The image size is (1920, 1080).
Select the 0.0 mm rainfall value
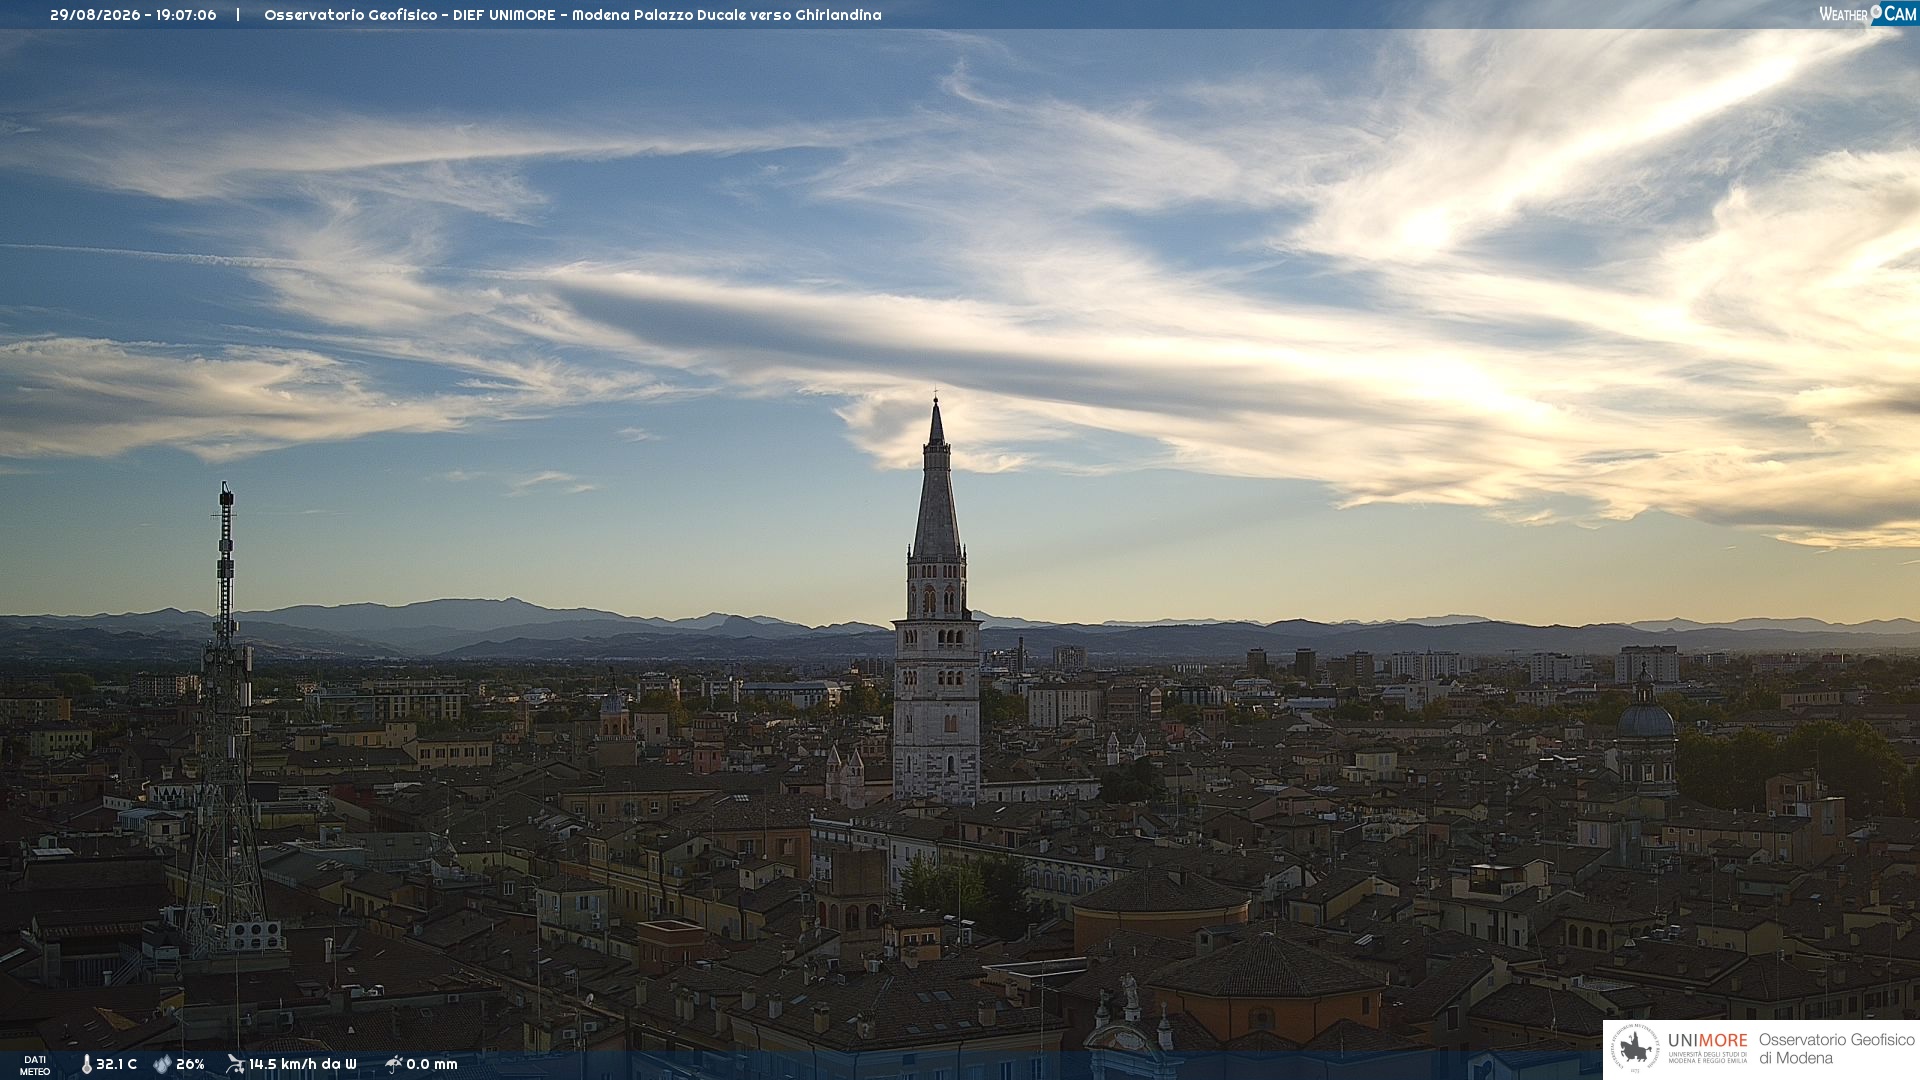point(432,1065)
